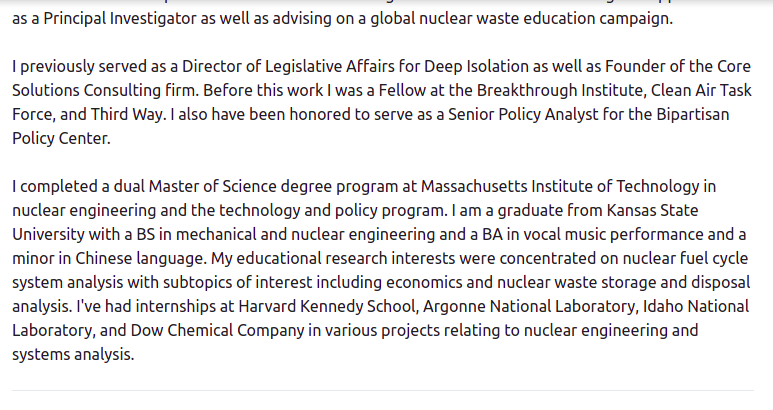Click the words "Solutions Consulting firm"

[105, 91]
